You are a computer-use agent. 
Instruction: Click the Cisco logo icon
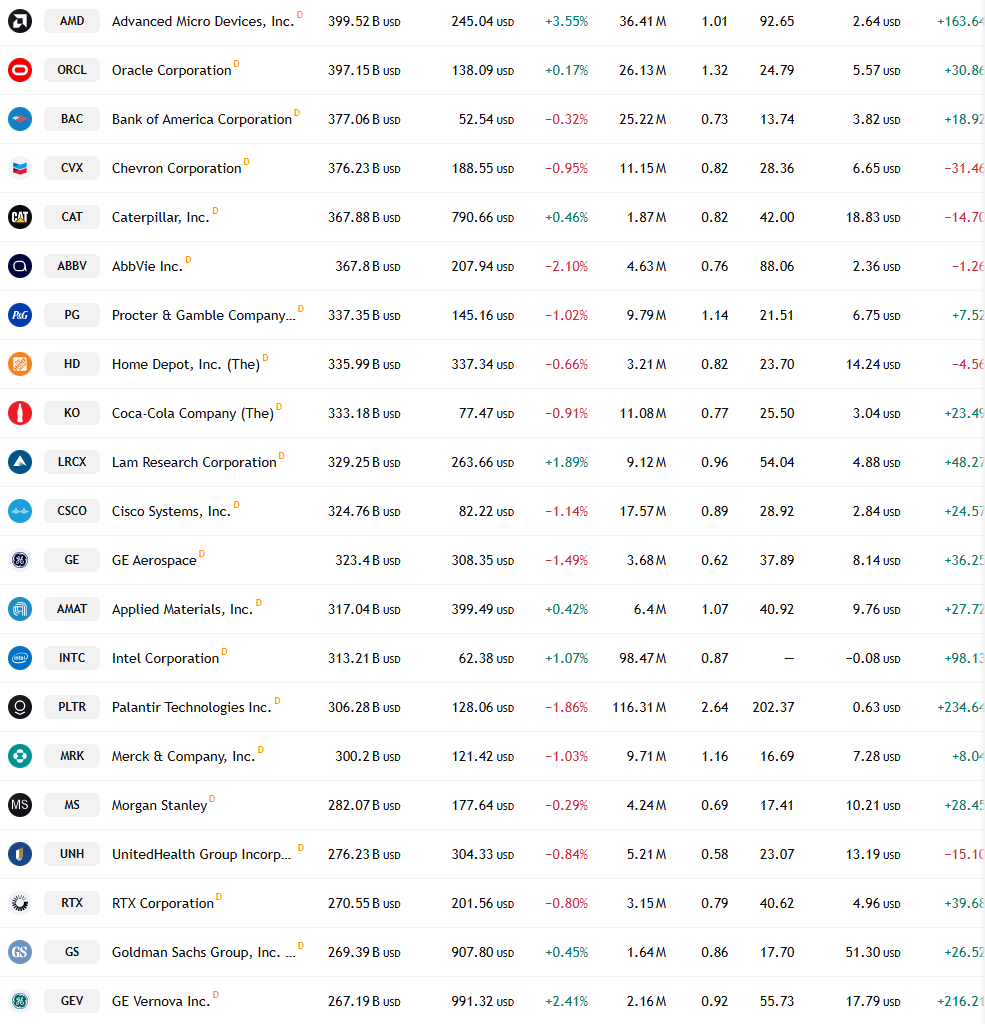pyautogui.click(x=20, y=511)
